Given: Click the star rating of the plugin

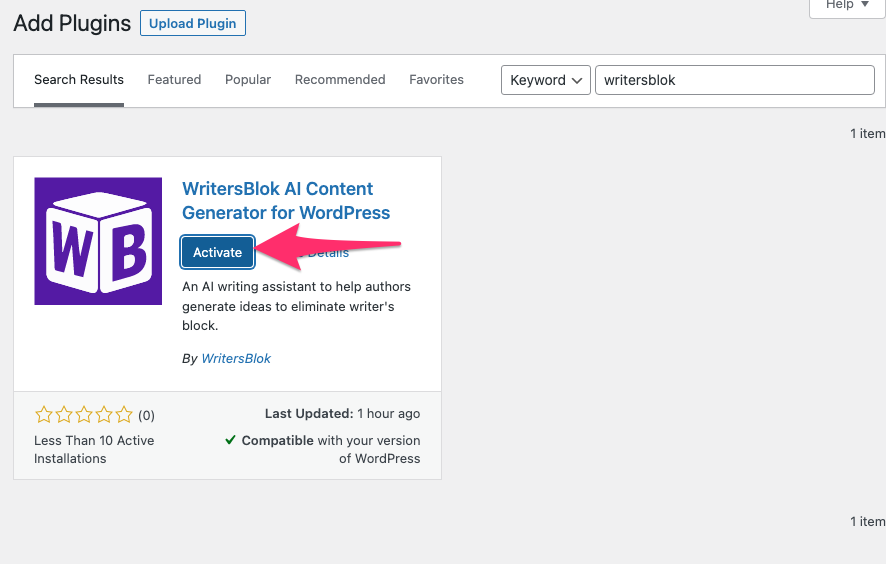Looking at the screenshot, I should pyautogui.click(x=84, y=415).
